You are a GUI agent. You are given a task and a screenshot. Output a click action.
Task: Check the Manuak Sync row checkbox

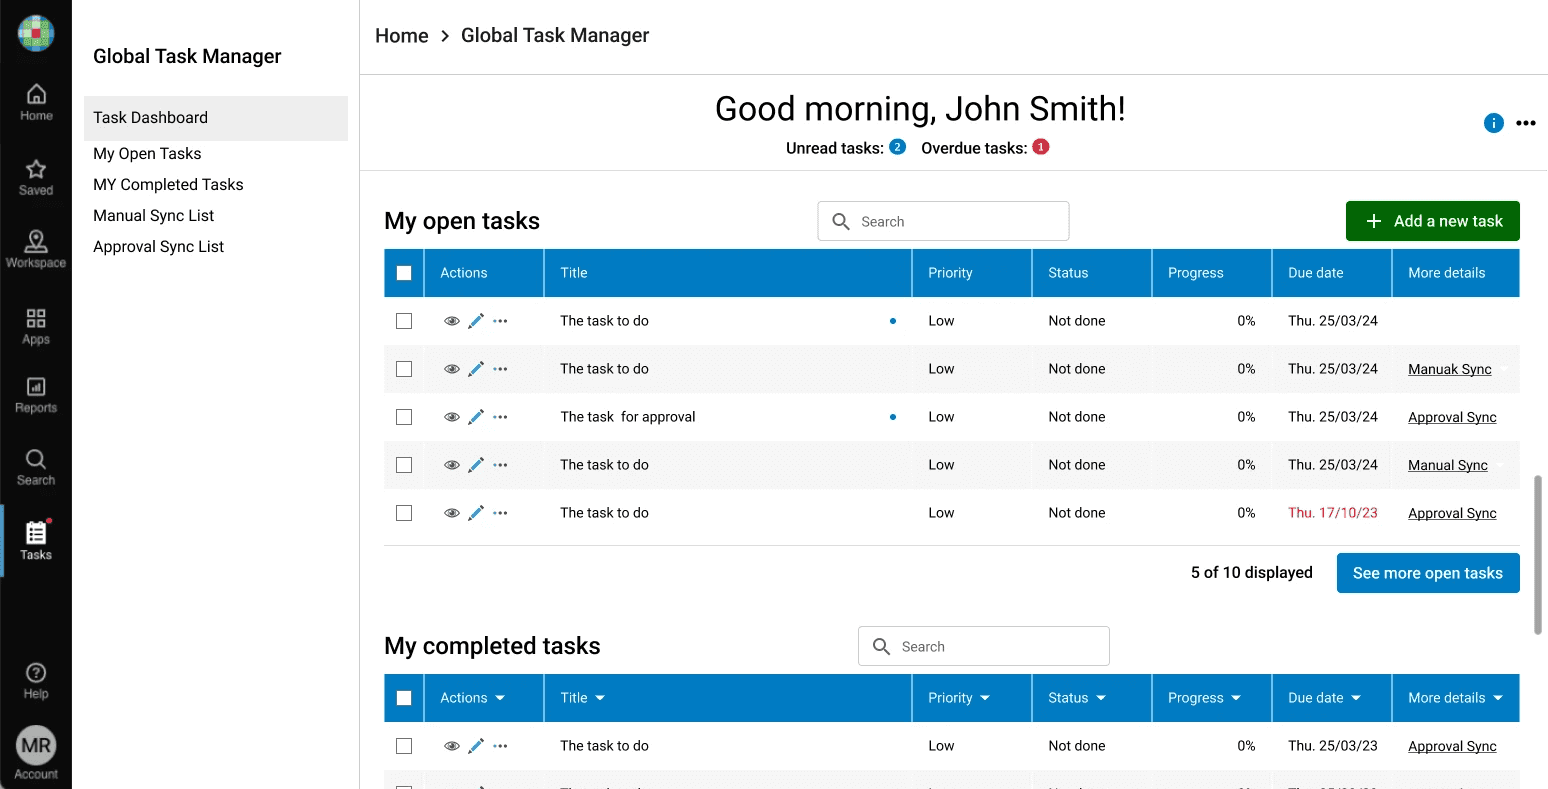[x=404, y=369]
